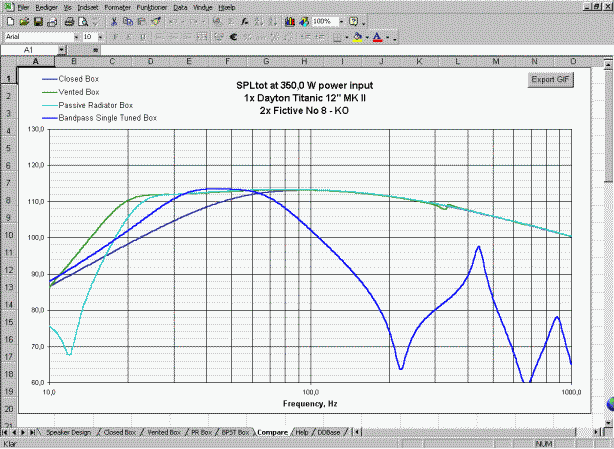Apply the Euro currency style icon
The image size is (614, 449).
tap(233, 37)
